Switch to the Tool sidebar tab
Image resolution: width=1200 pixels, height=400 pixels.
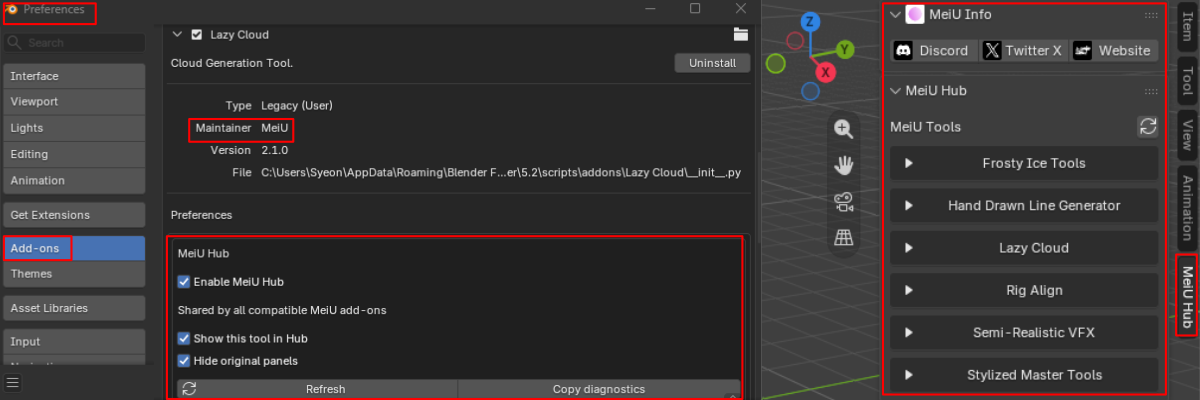click(x=1187, y=80)
